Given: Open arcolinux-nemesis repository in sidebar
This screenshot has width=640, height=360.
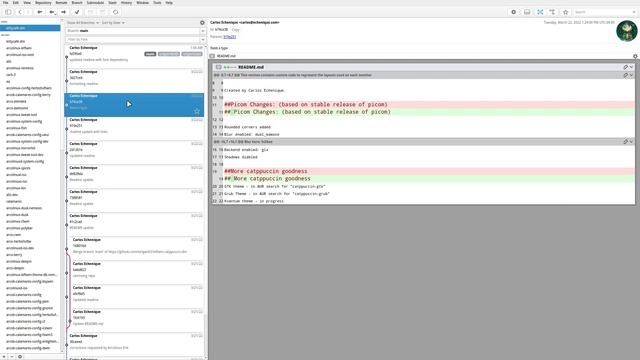Looking at the screenshot, I should tap(20, 68).
